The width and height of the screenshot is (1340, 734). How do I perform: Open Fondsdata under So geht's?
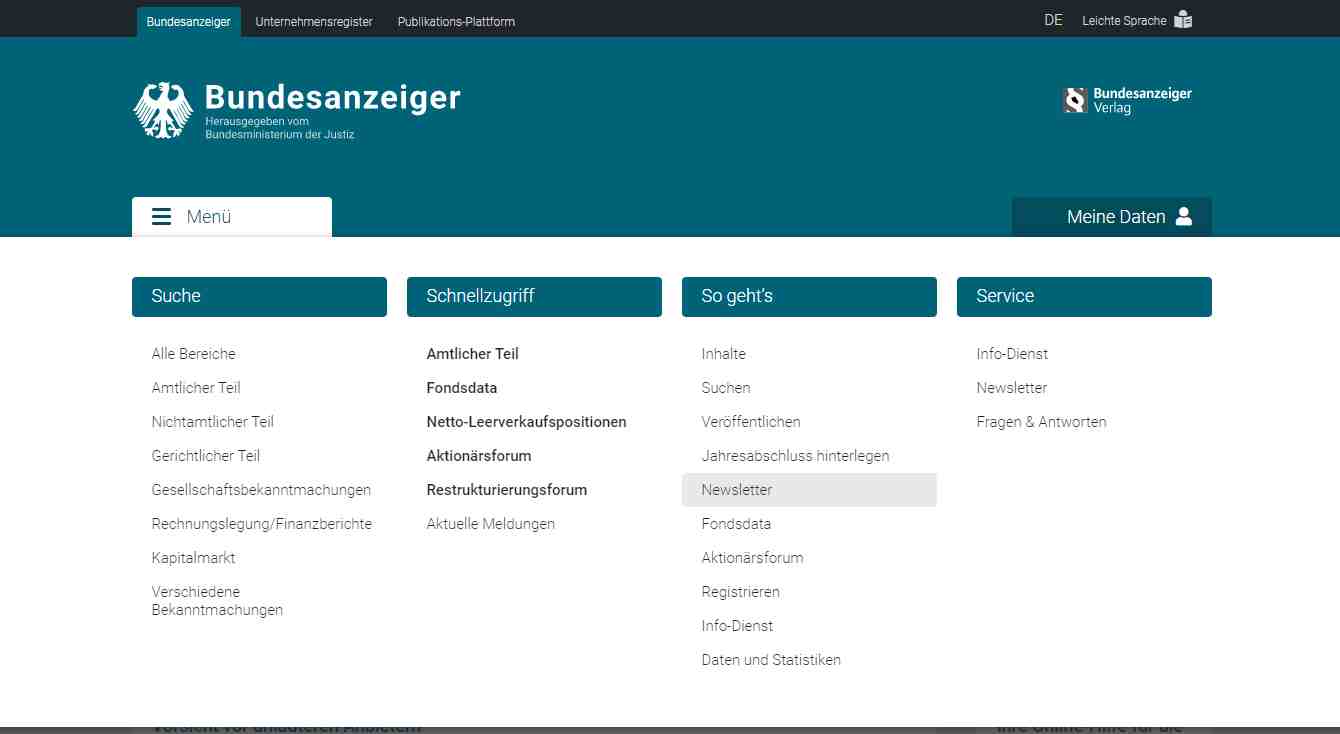pos(736,524)
